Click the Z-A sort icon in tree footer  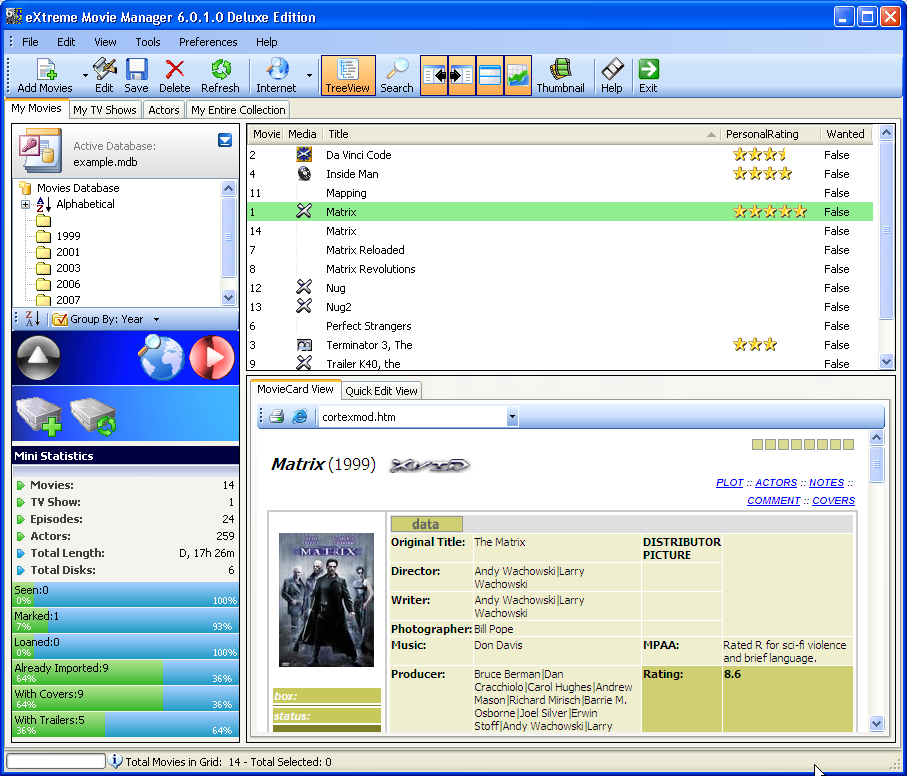click(x=33, y=319)
